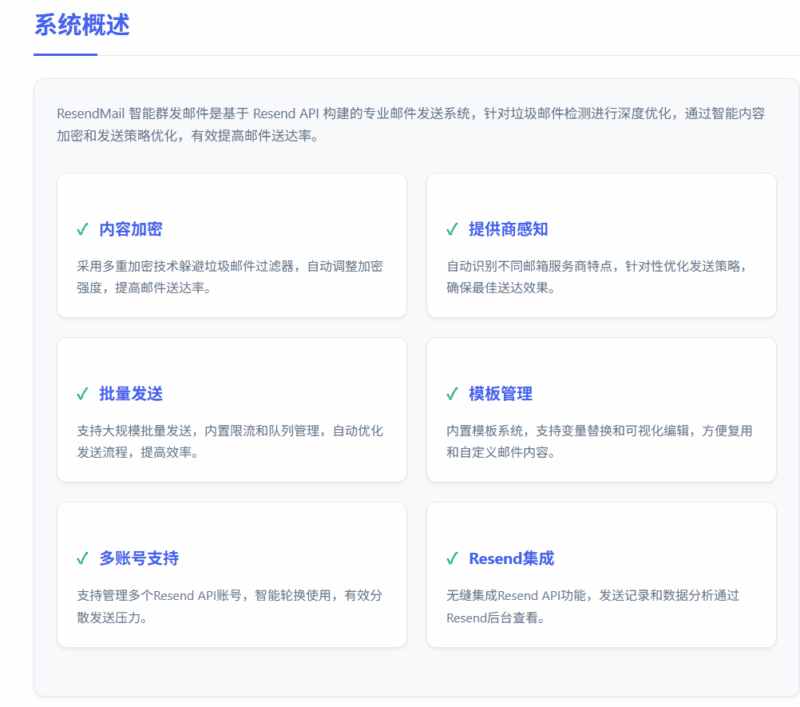Screen dimensions: 800x707
Task: Select the 内容加密 card title
Action: click(130, 229)
